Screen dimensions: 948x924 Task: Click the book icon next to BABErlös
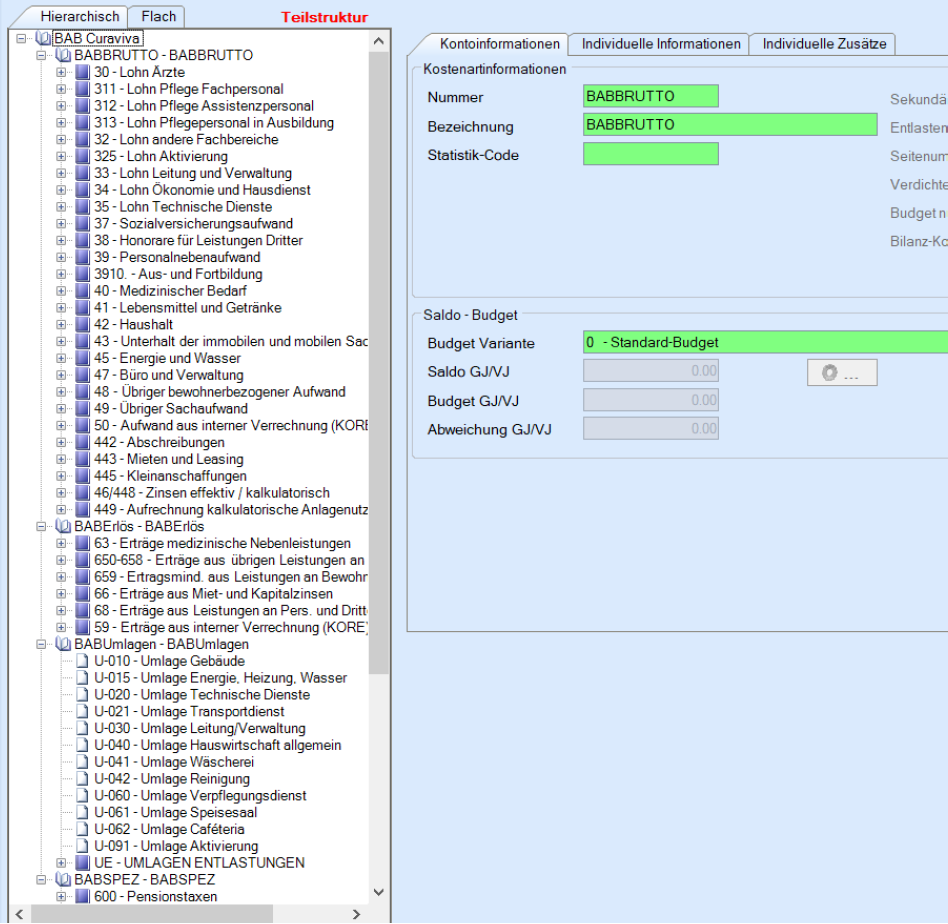coord(63,527)
